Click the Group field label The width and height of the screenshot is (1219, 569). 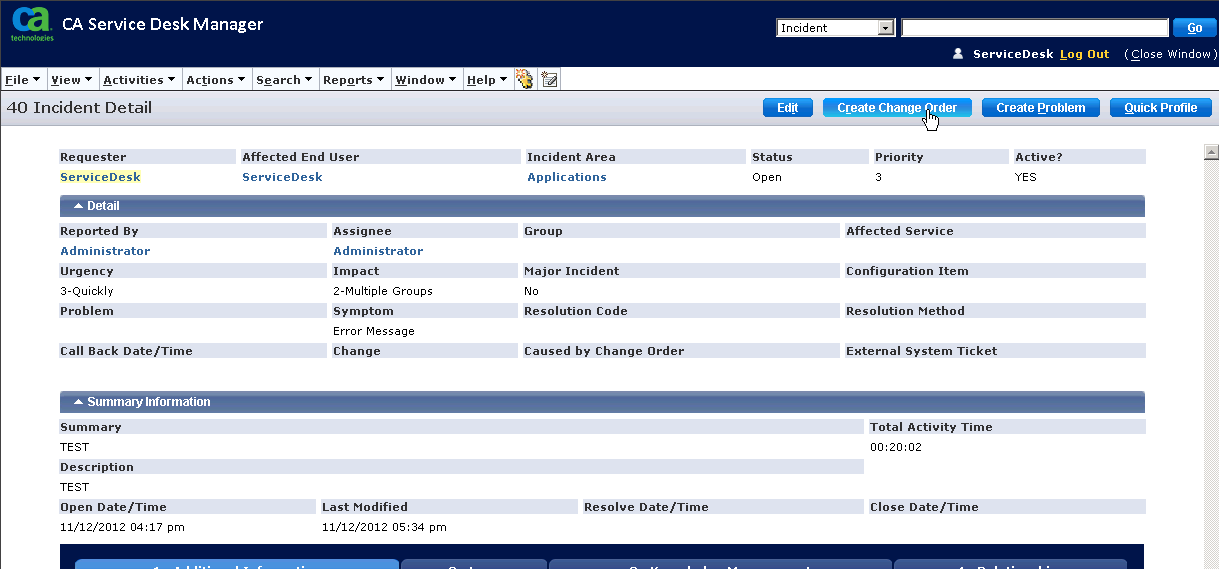[x=543, y=231]
